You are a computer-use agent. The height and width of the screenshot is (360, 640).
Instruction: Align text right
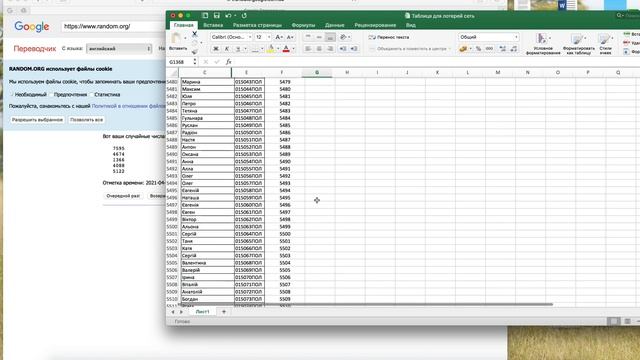[x=330, y=49]
